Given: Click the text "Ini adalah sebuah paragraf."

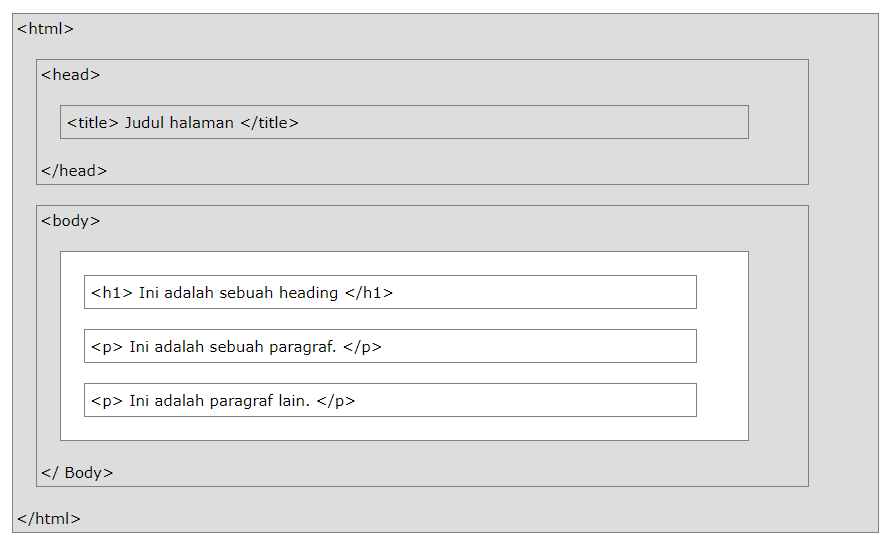Looking at the screenshot, I should pyautogui.click(x=233, y=347).
